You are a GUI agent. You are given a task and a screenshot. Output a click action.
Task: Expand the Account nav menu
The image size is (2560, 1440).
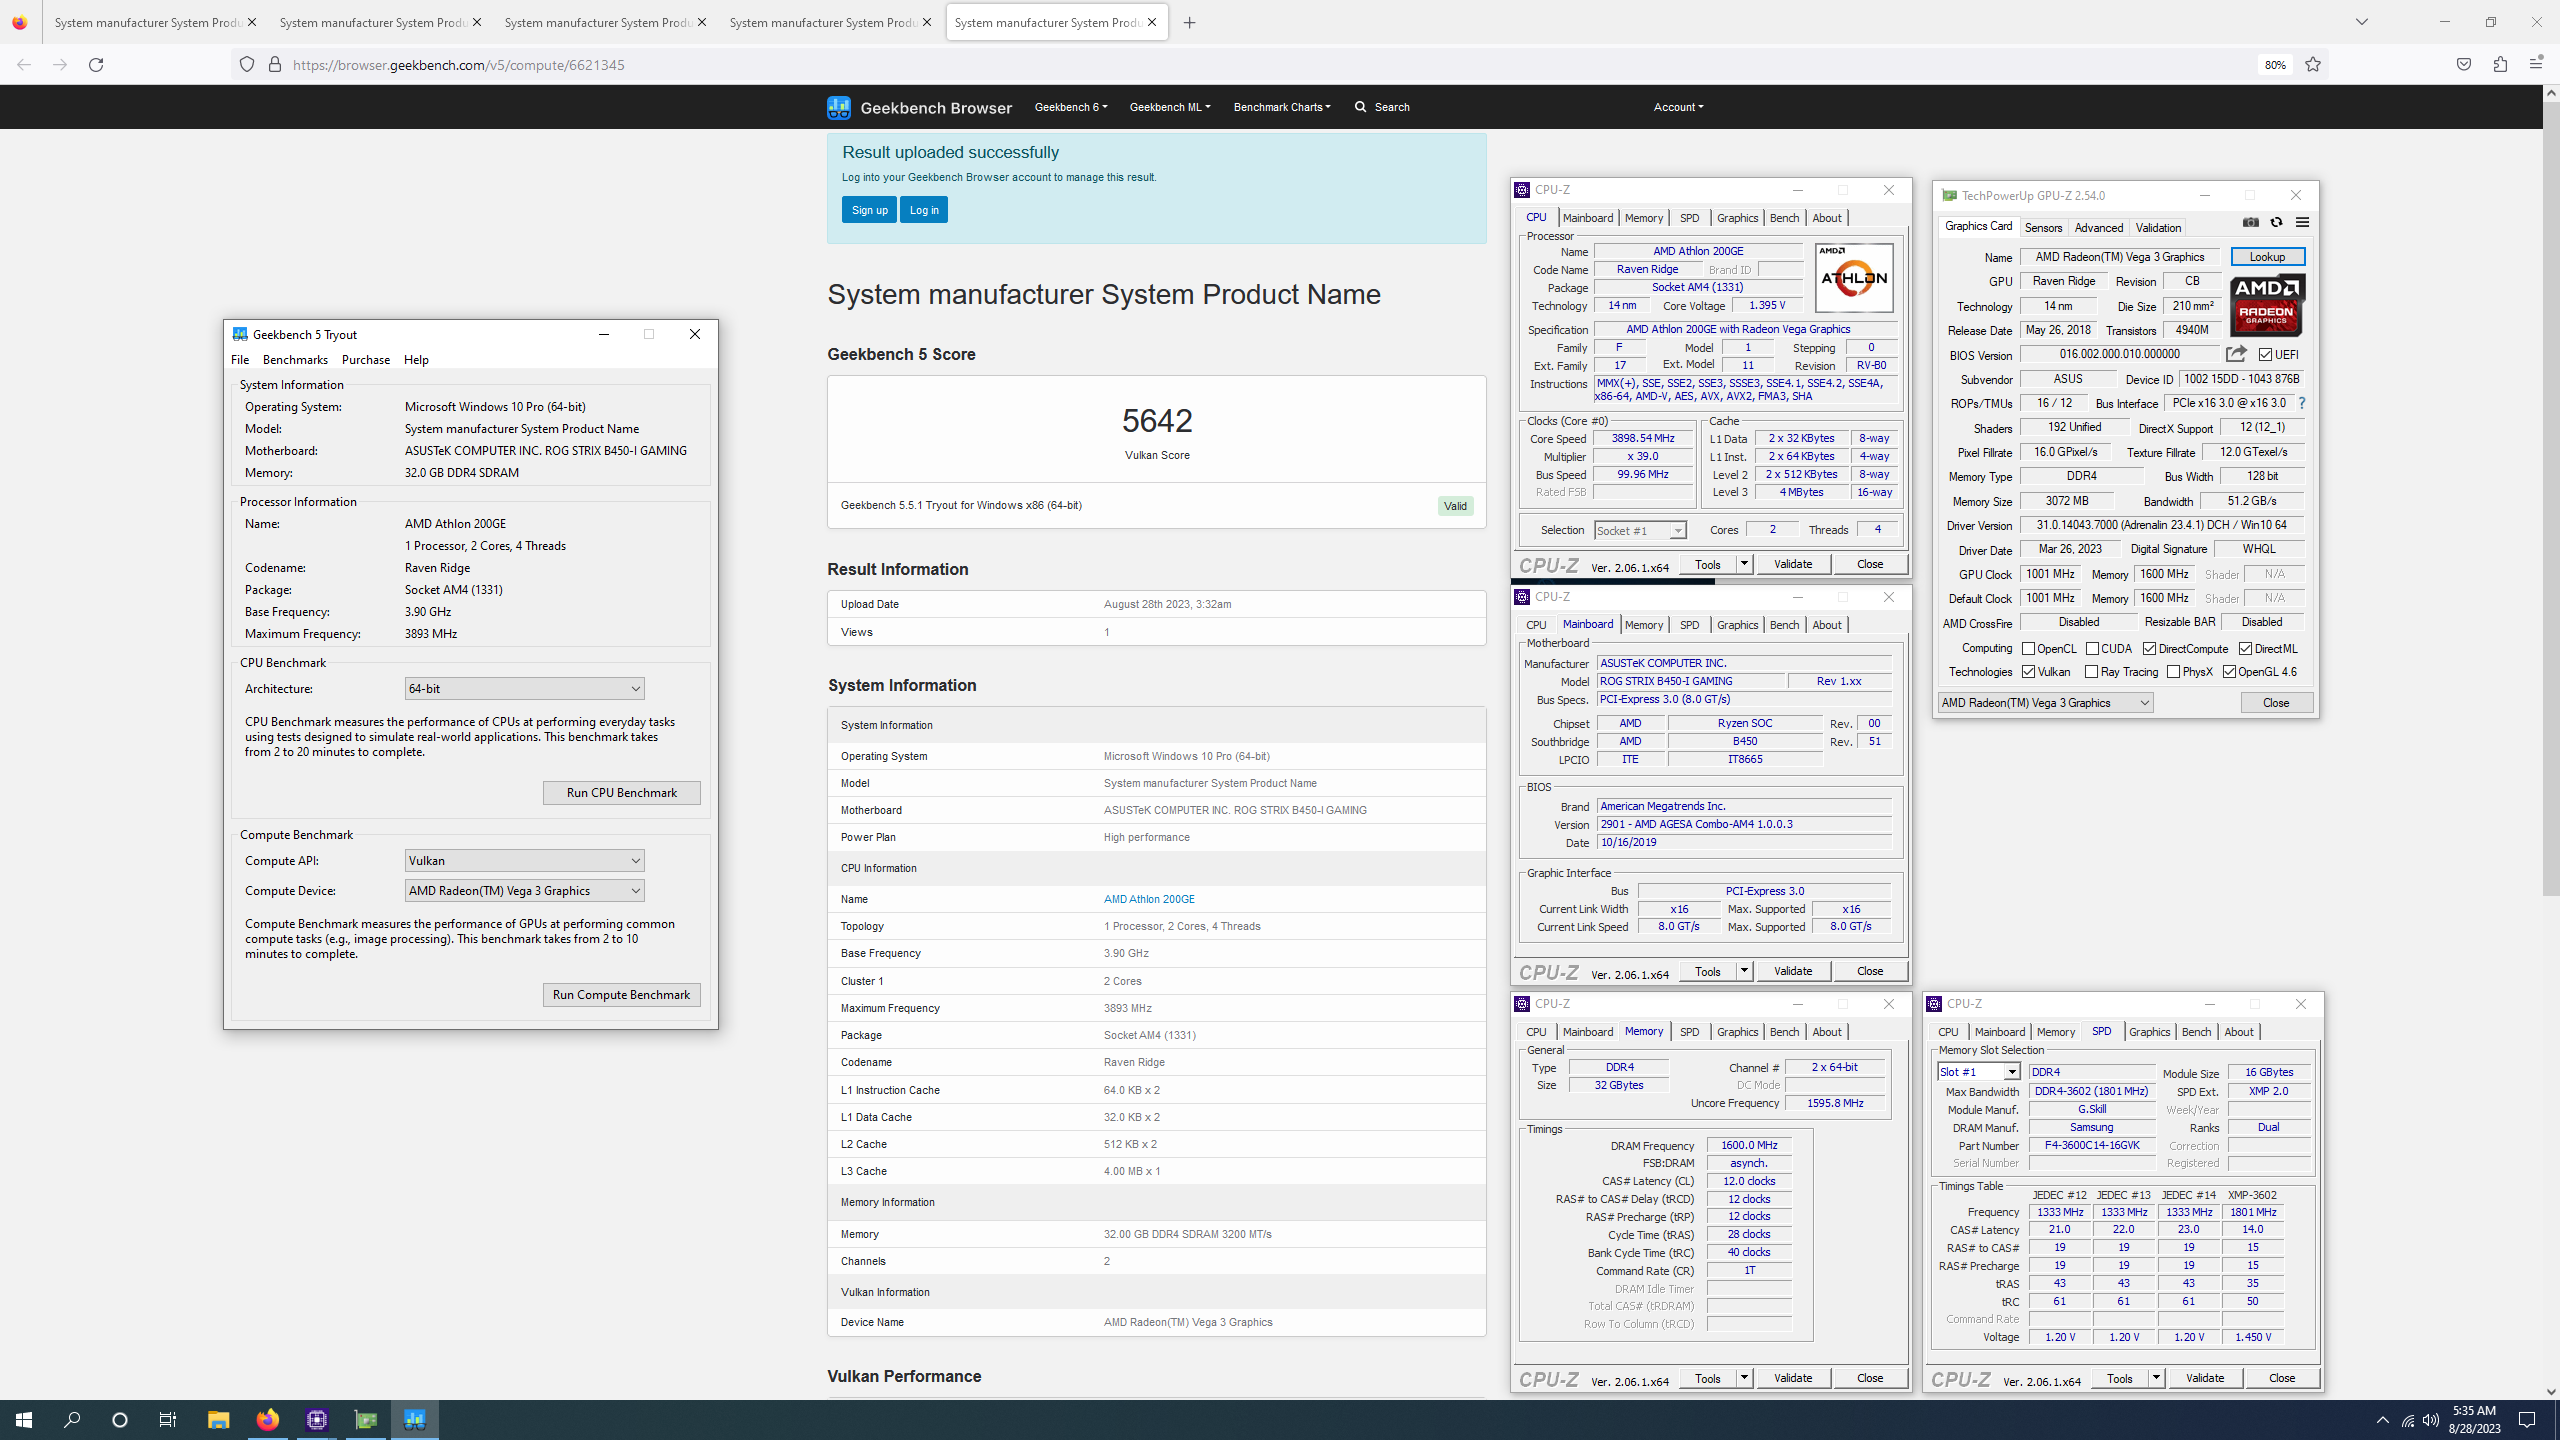click(x=1678, y=107)
